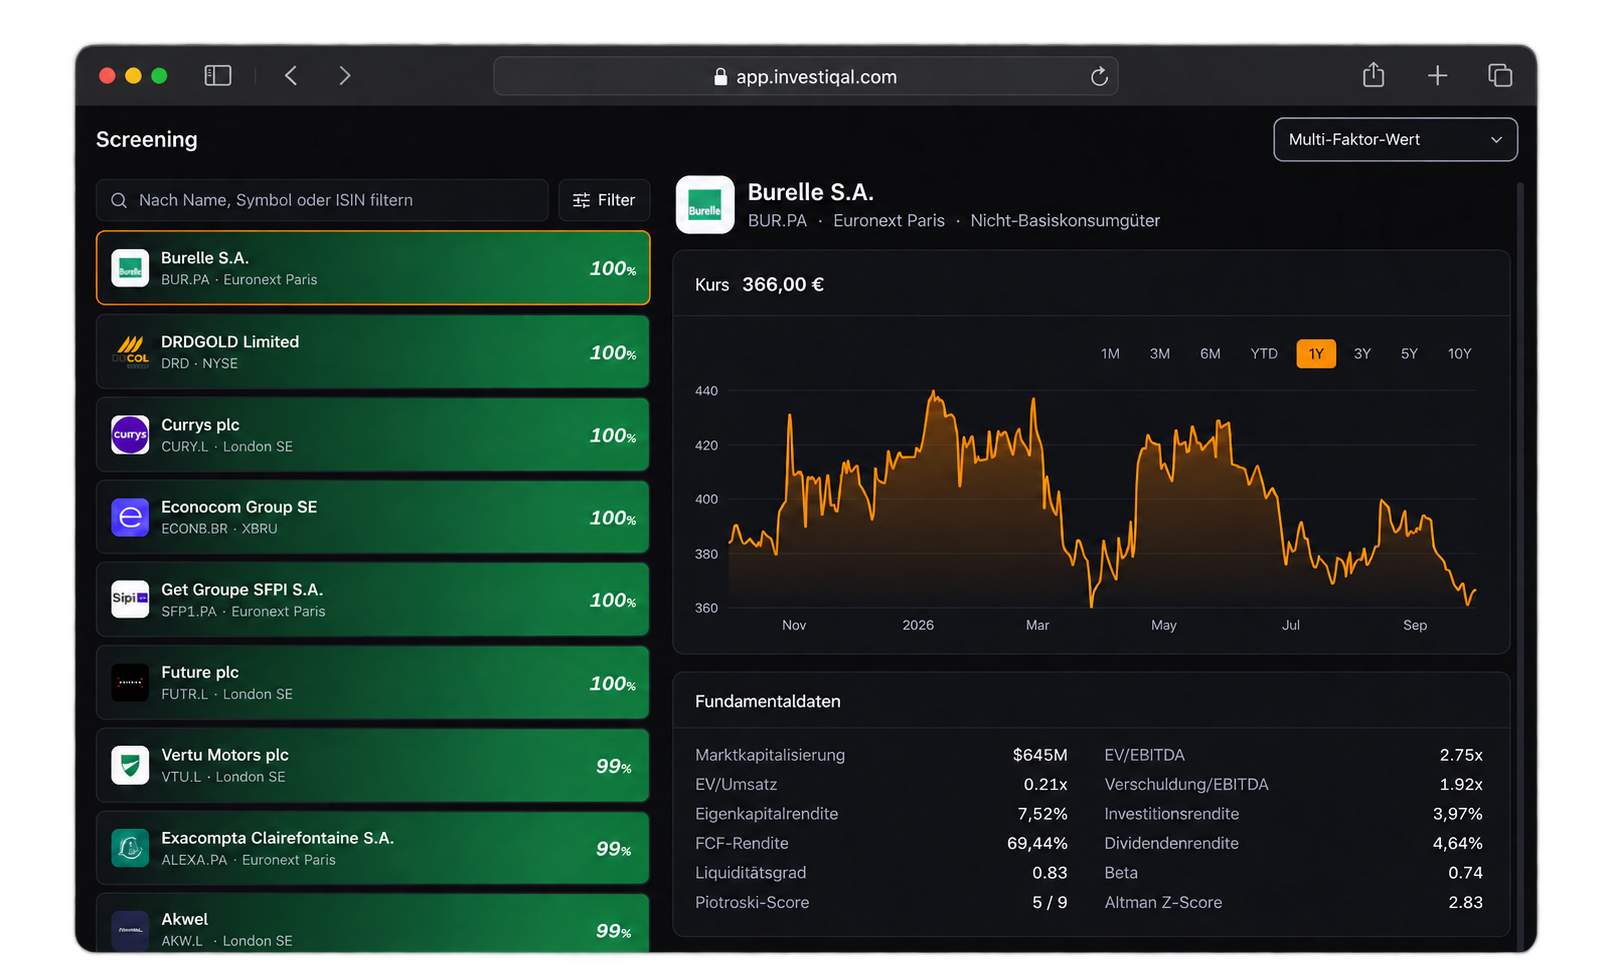Click the Akwel logo
This screenshot has height=977, width=1610.
coord(130,929)
